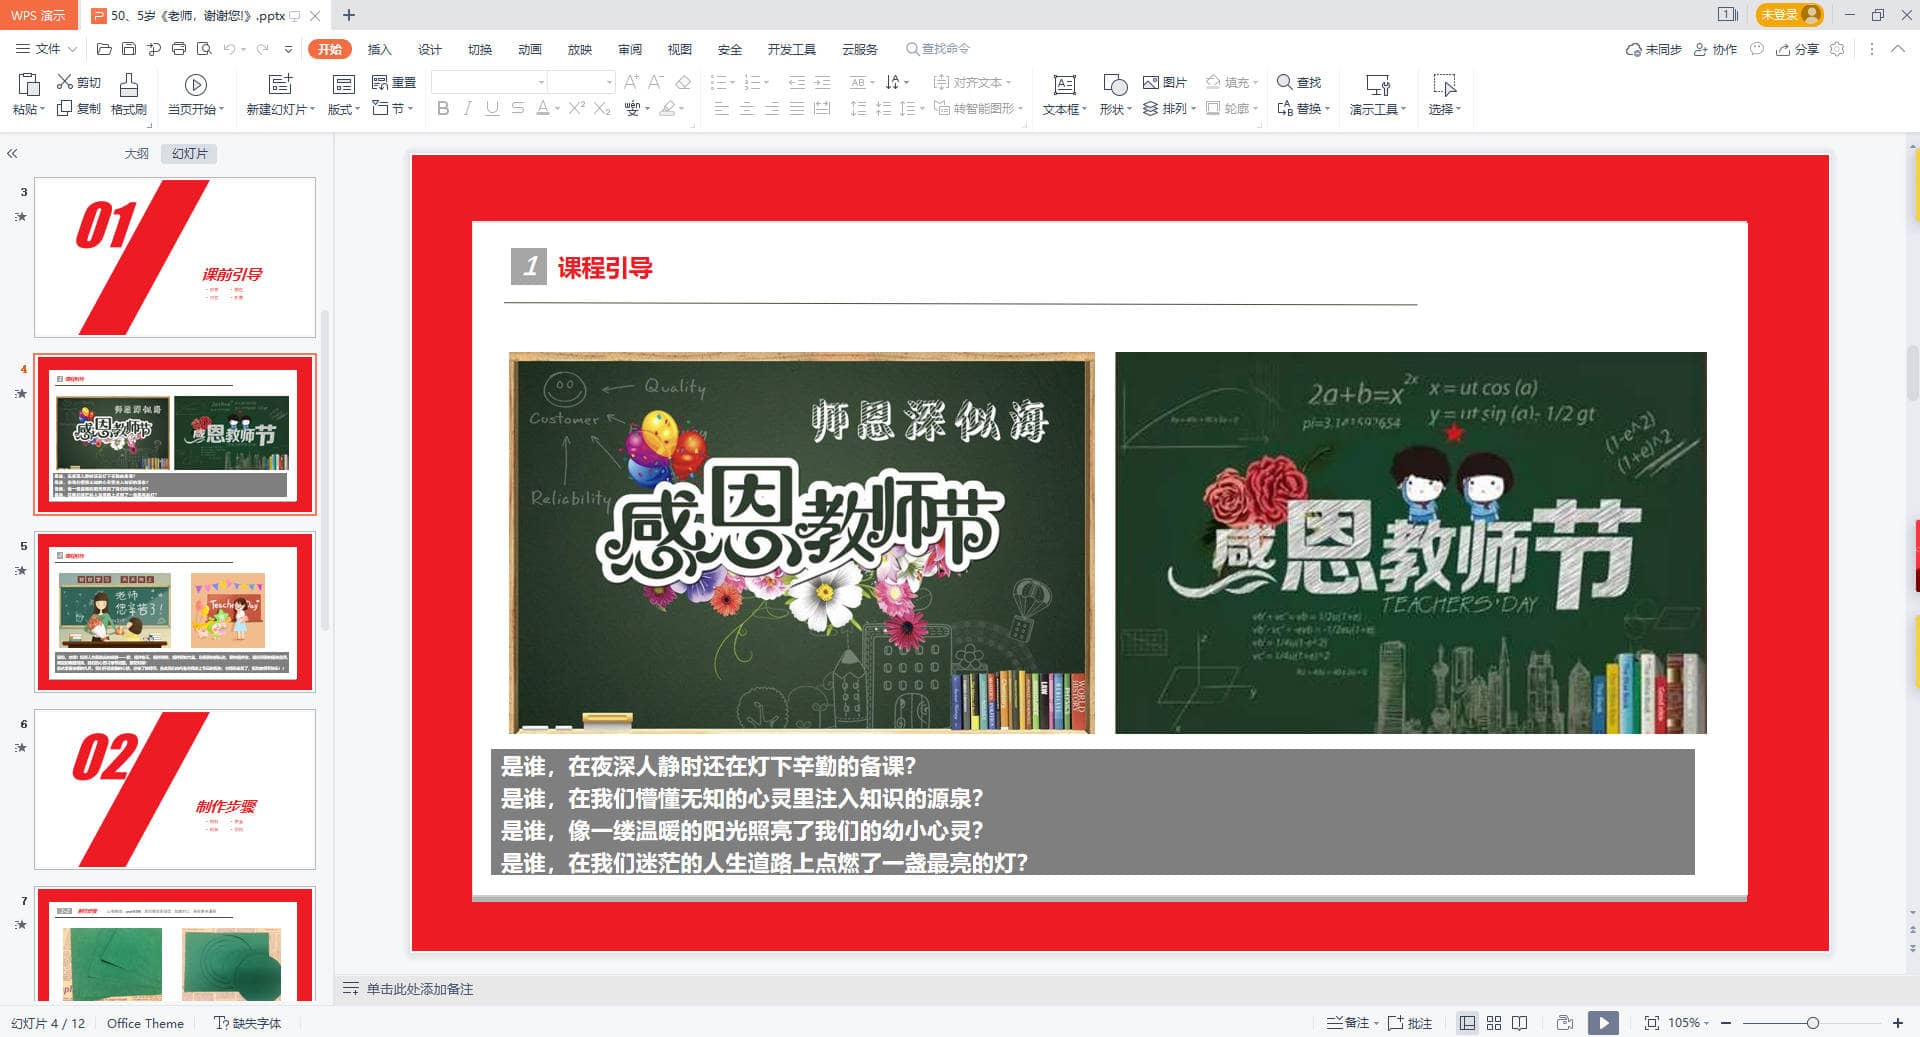Viewport: 1920px width, 1037px height.
Task: Open the 版式 layout dropdown
Action: [x=344, y=109]
